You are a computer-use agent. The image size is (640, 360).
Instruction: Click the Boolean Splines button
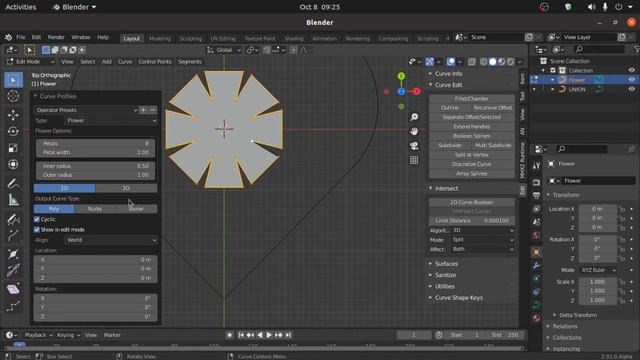(471, 136)
